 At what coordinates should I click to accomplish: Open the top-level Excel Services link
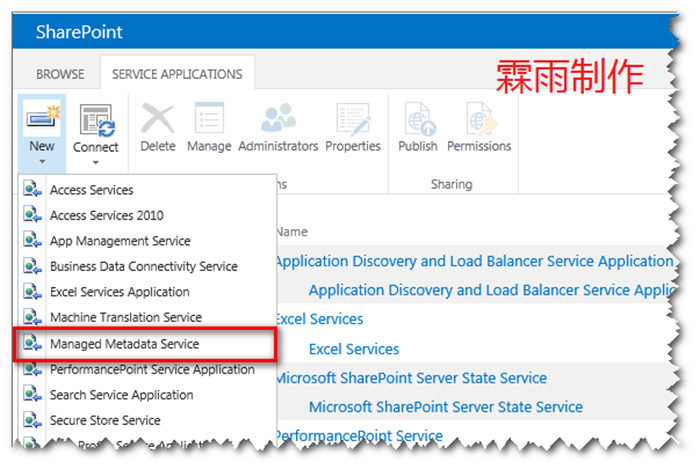(320, 319)
